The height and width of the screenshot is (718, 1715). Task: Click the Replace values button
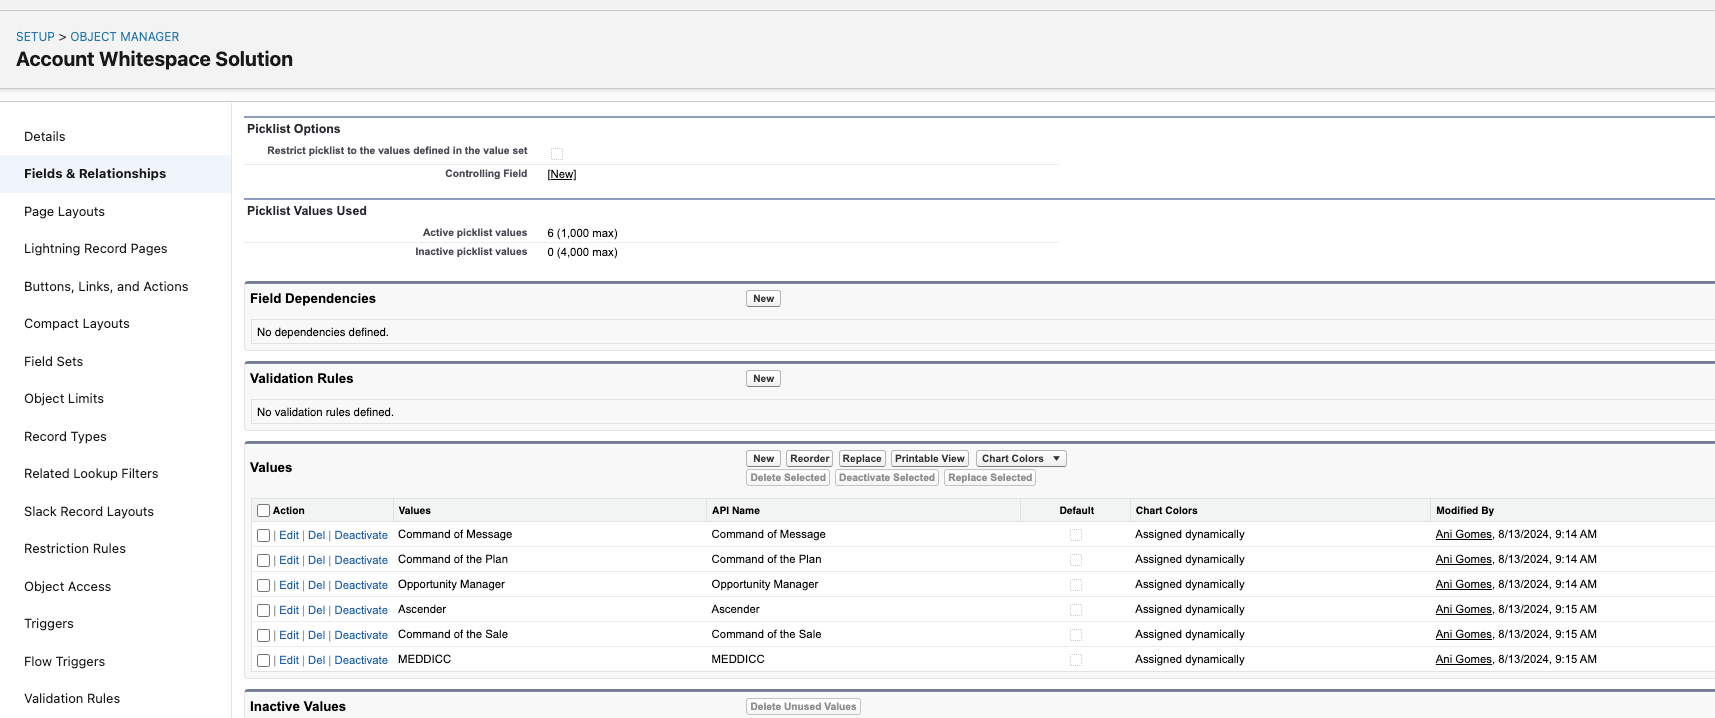[861, 459]
